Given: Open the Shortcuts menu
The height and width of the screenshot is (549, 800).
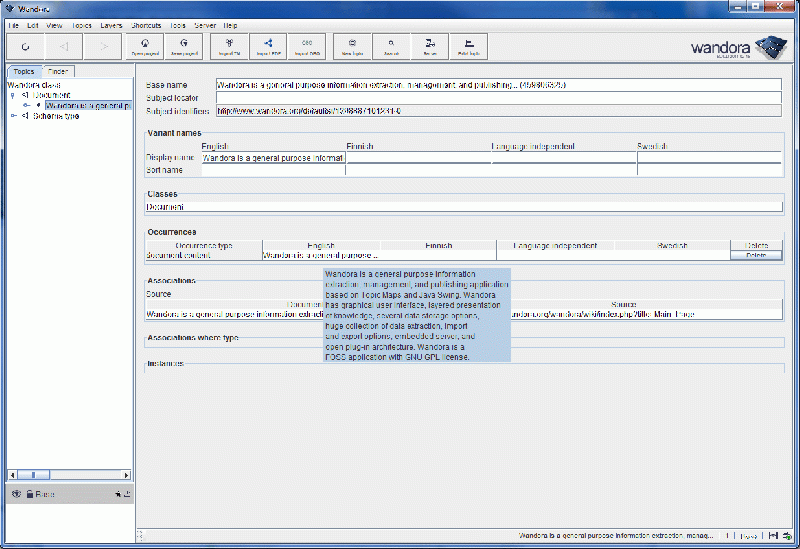Looking at the screenshot, I should [x=146, y=24].
